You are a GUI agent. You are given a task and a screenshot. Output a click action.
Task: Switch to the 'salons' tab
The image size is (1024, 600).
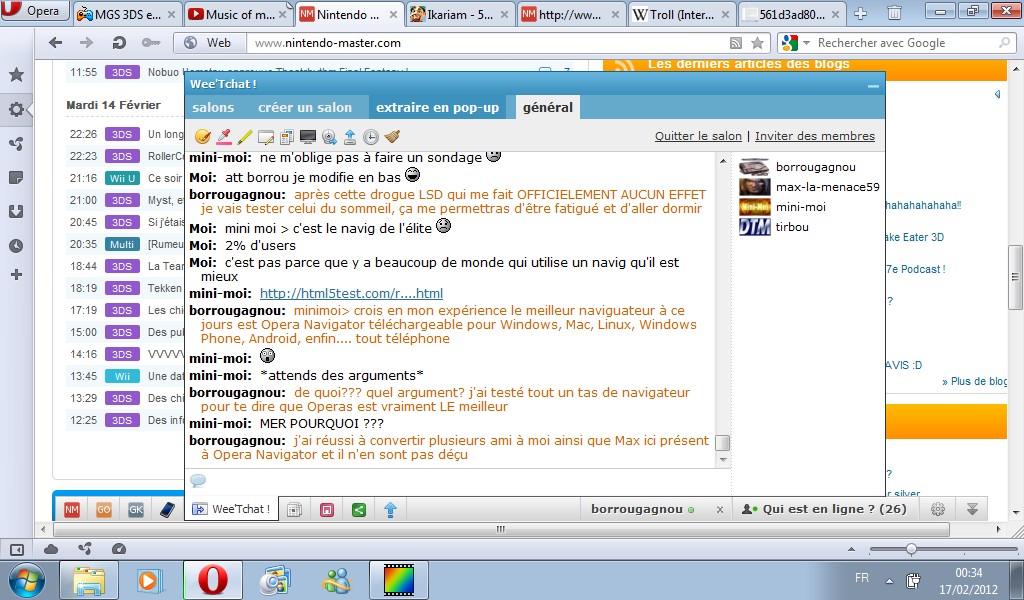point(213,108)
